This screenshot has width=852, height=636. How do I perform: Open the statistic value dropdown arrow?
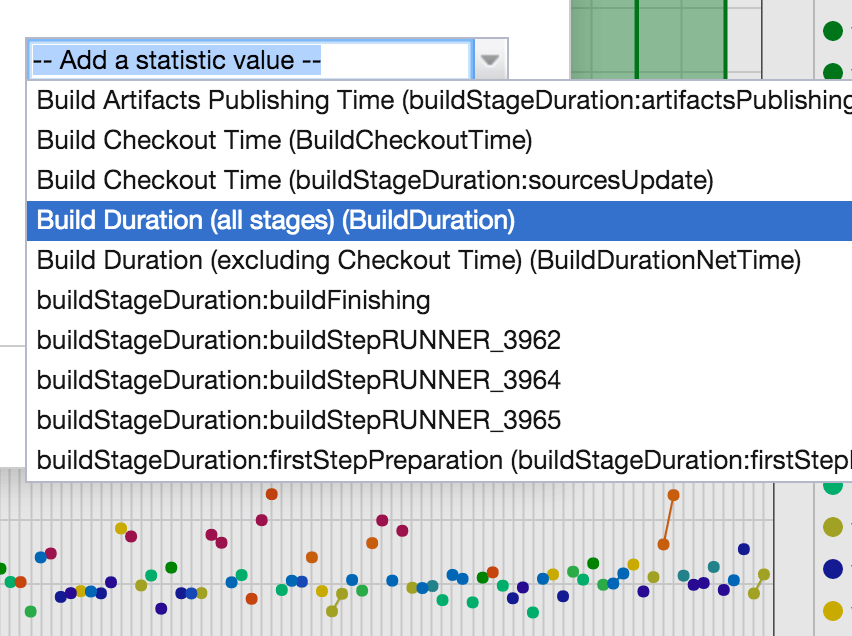click(x=489, y=60)
